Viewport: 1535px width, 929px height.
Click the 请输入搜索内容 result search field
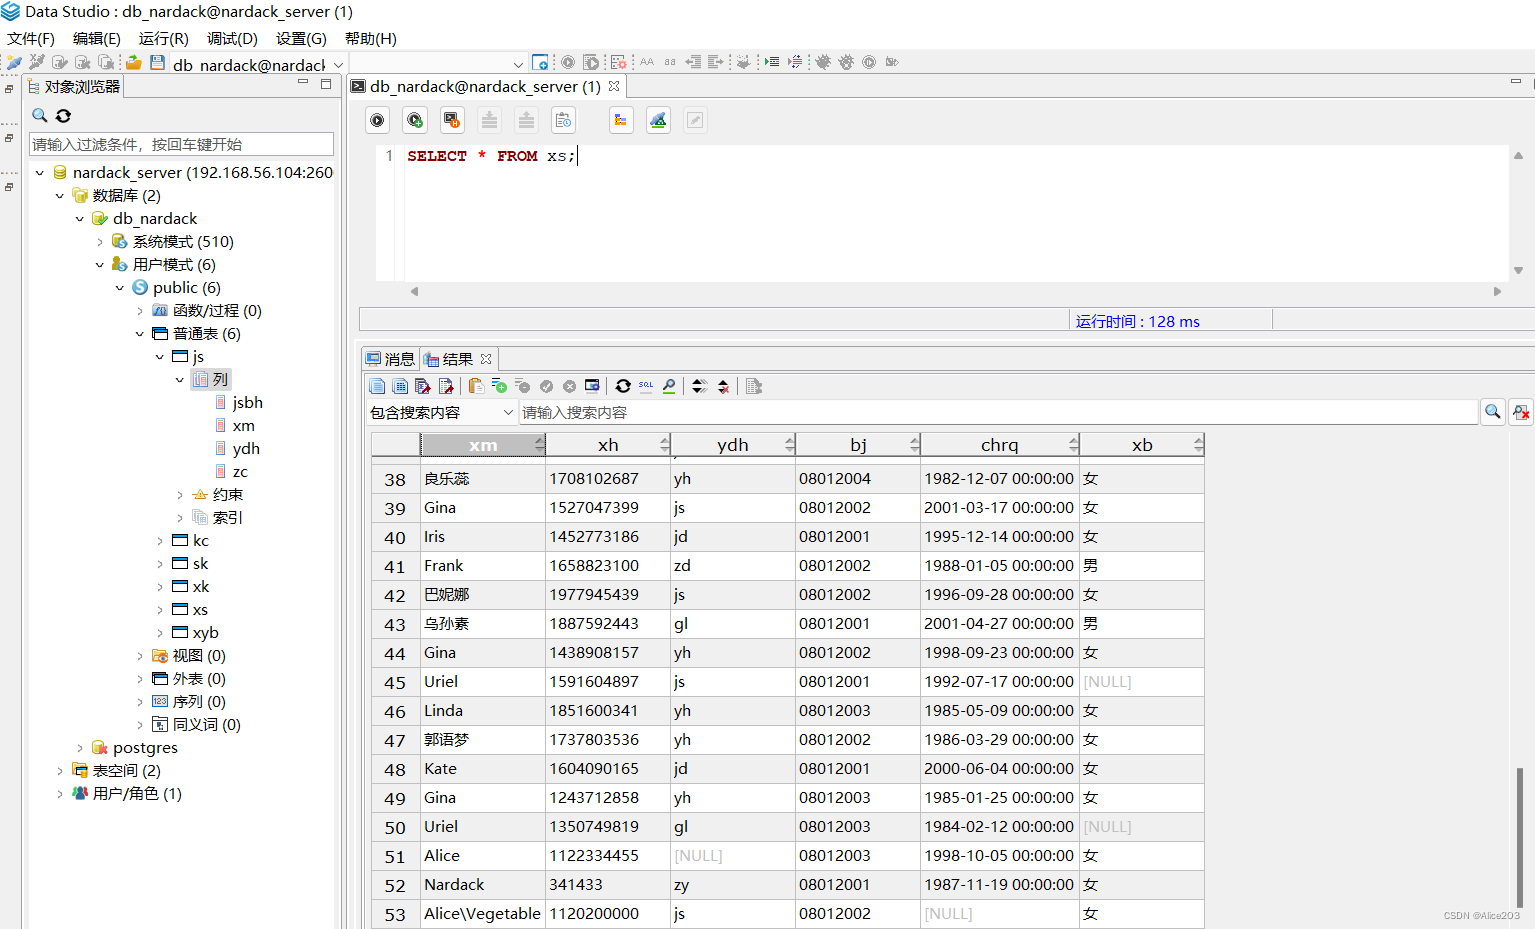point(998,412)
